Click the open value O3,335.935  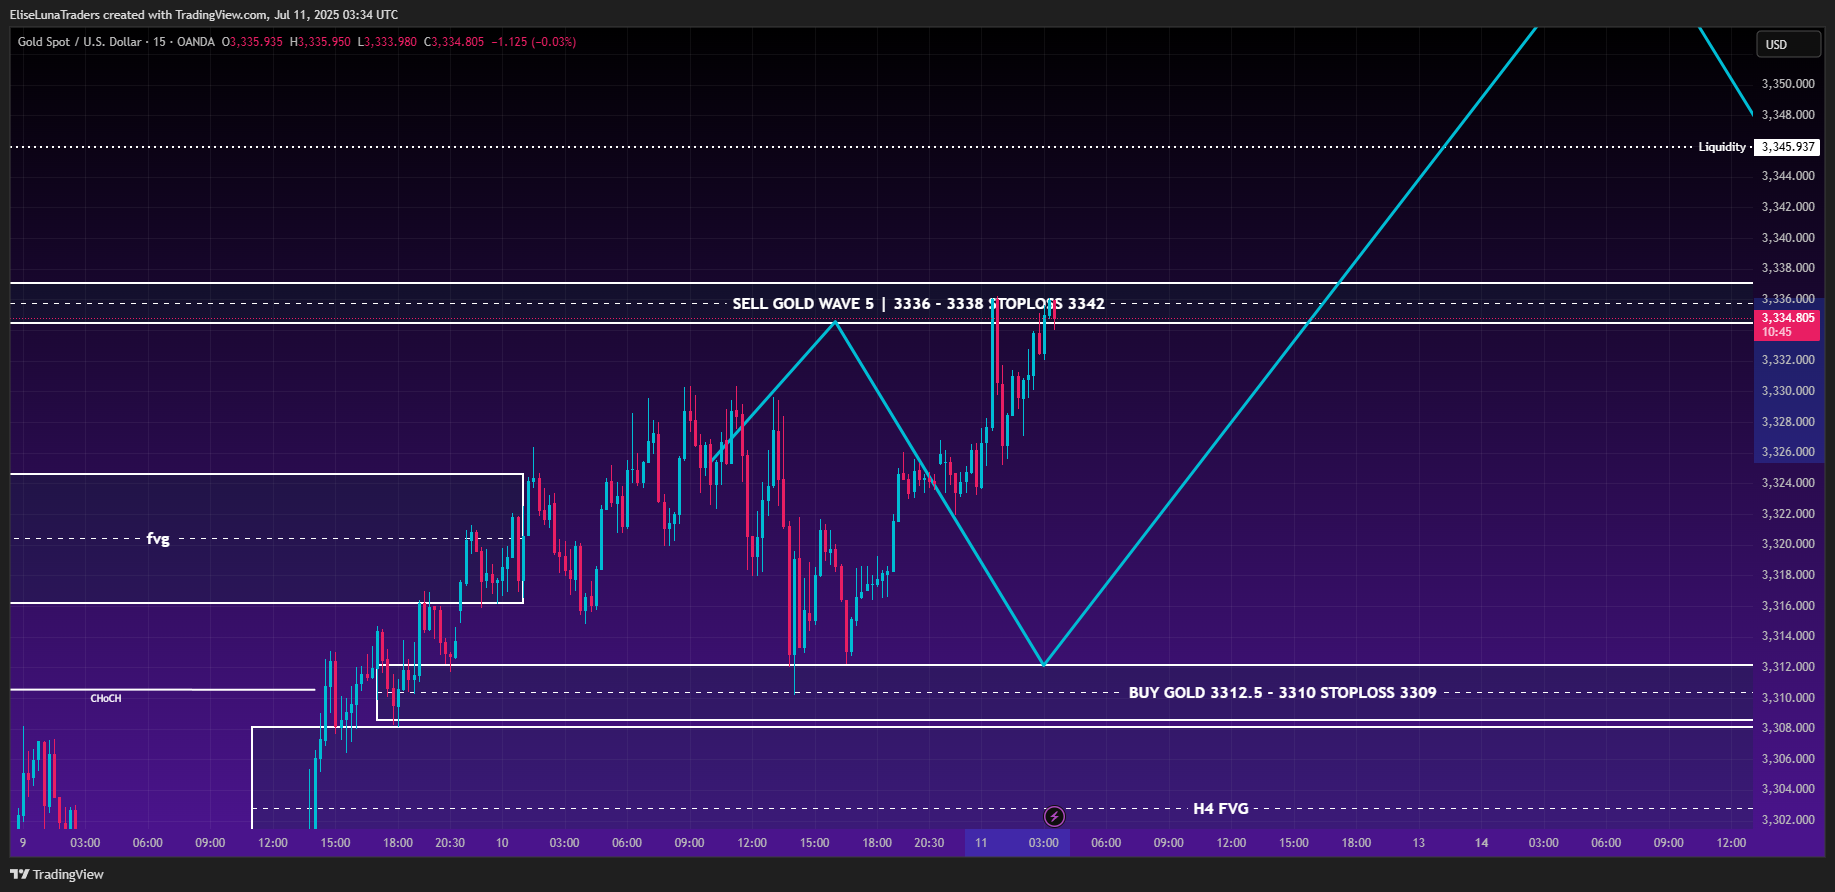coord(252,42)
